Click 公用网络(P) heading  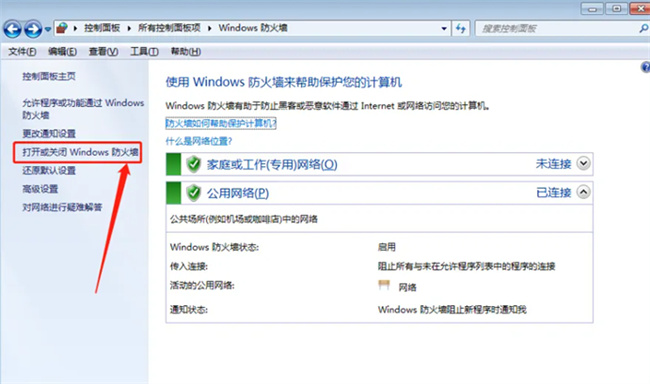[x=238, y=193]
